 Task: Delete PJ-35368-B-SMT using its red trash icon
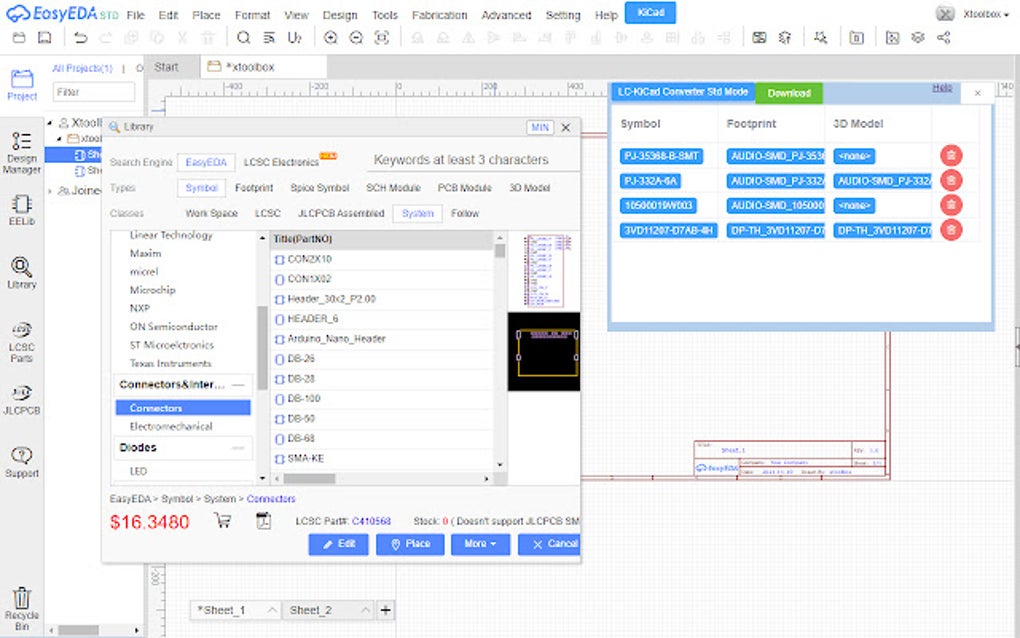pos(950,156)
